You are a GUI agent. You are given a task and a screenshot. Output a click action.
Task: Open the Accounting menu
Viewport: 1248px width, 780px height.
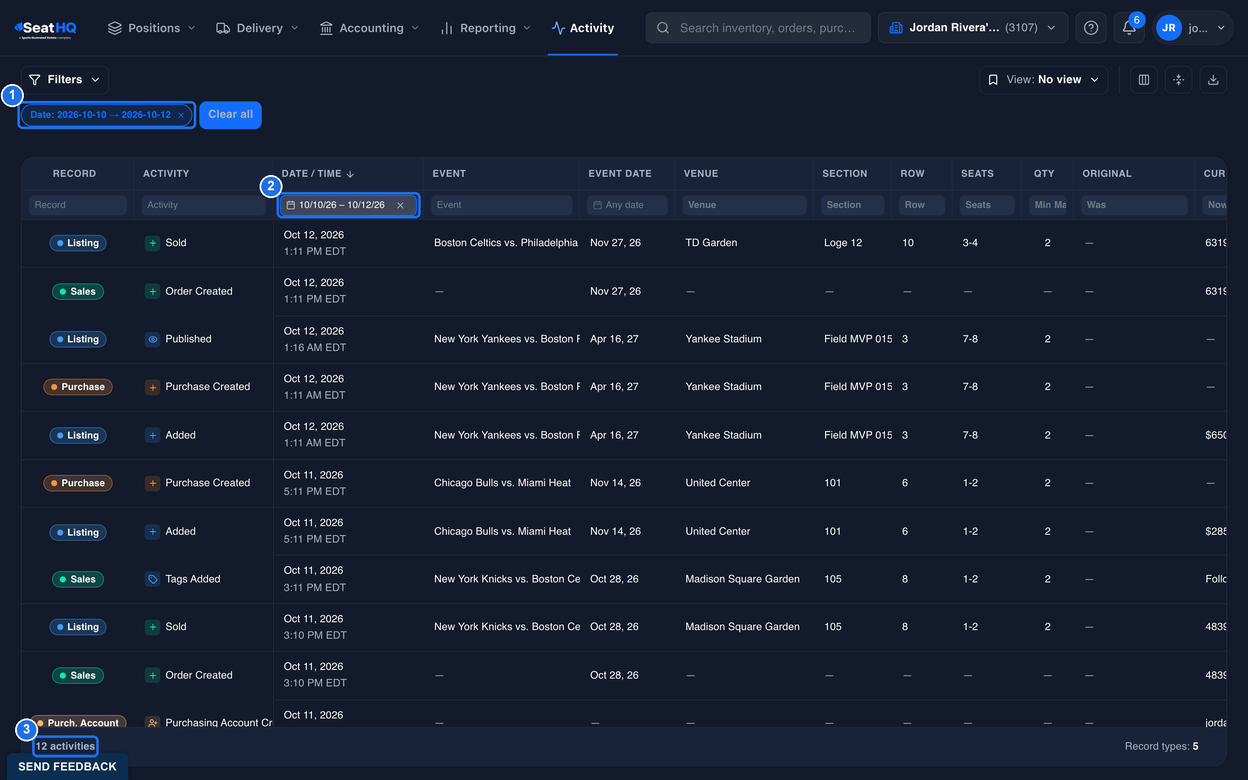(369, 28)
